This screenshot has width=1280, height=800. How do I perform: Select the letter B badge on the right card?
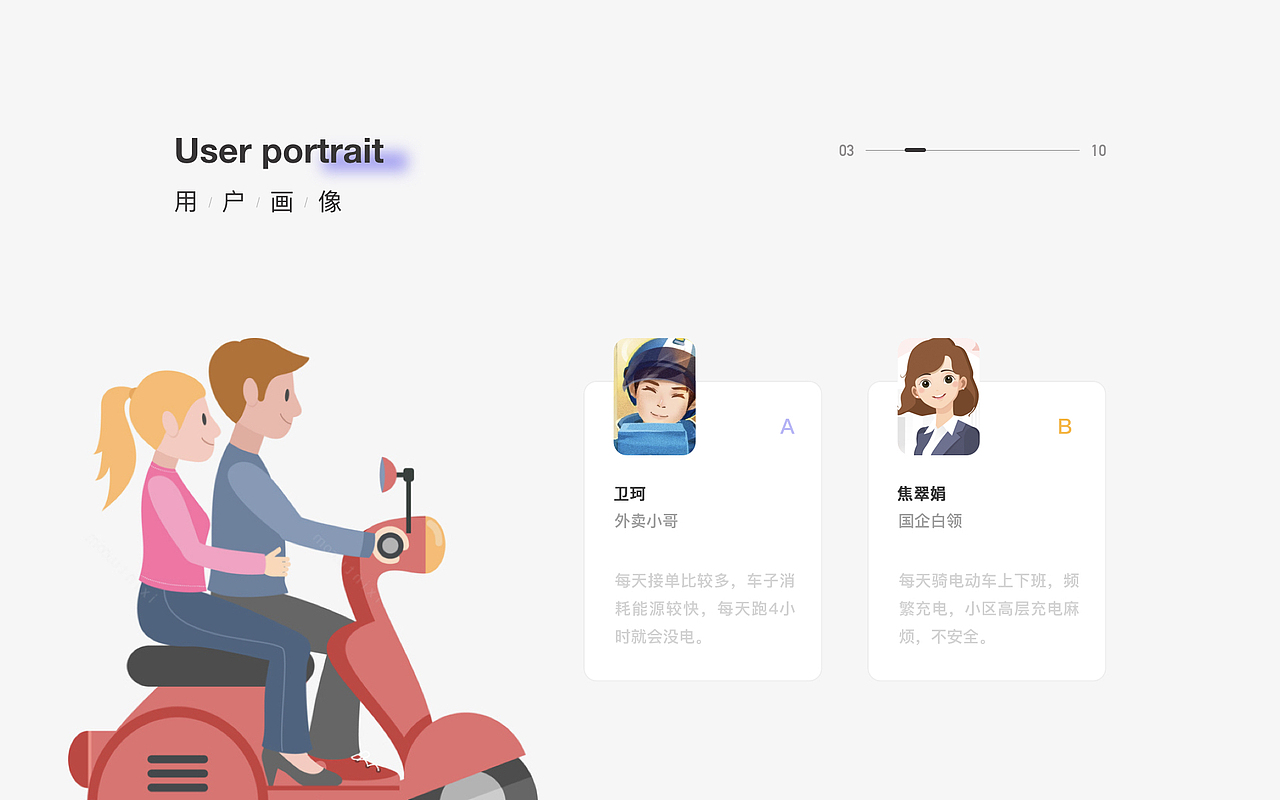coord(1065,426)
